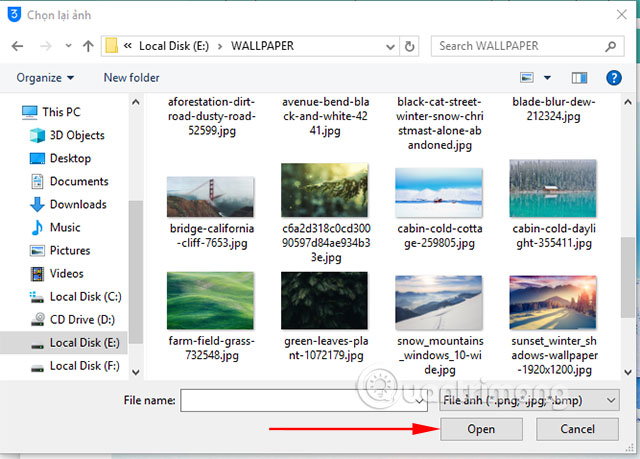Select sunset_winter_shadows-wallpaper thumbnail
The image size is (640, 459).
553,302
